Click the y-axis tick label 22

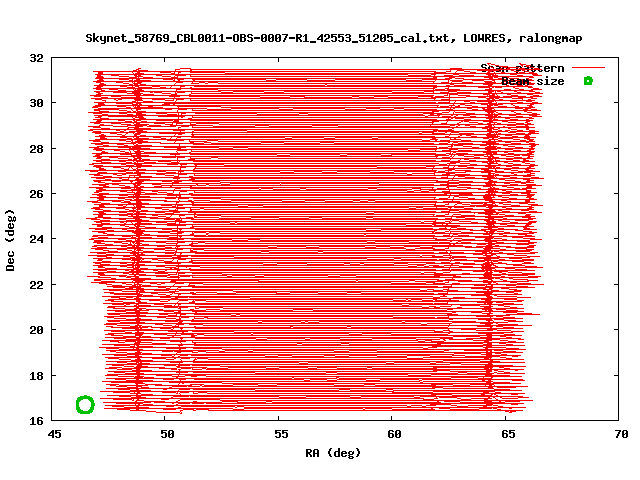[x=36, y=285]
